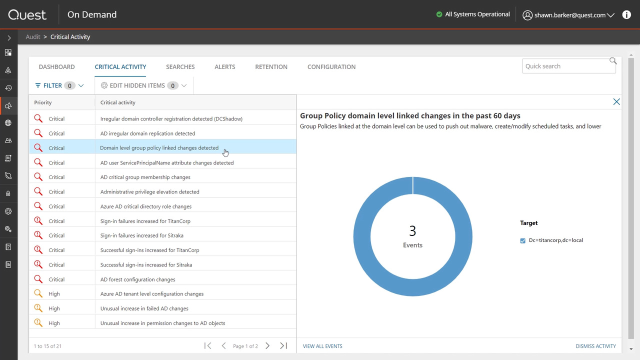Go to the next results page
The width and height of the screenshot is (640, 360).
pyautogui.click(x=267, y=346)
